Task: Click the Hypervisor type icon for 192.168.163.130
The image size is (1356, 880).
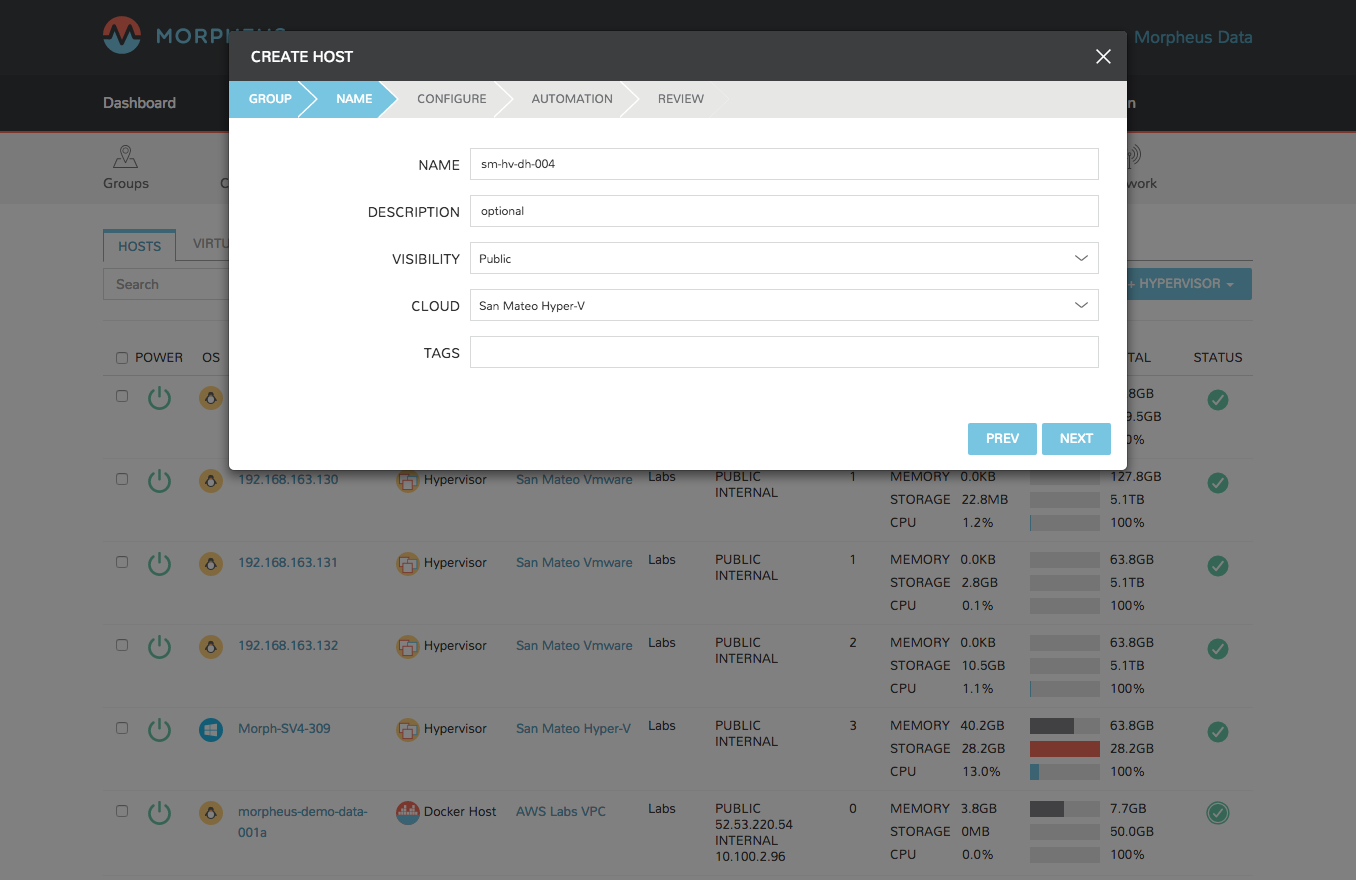Action: click(x=407, y=481)
